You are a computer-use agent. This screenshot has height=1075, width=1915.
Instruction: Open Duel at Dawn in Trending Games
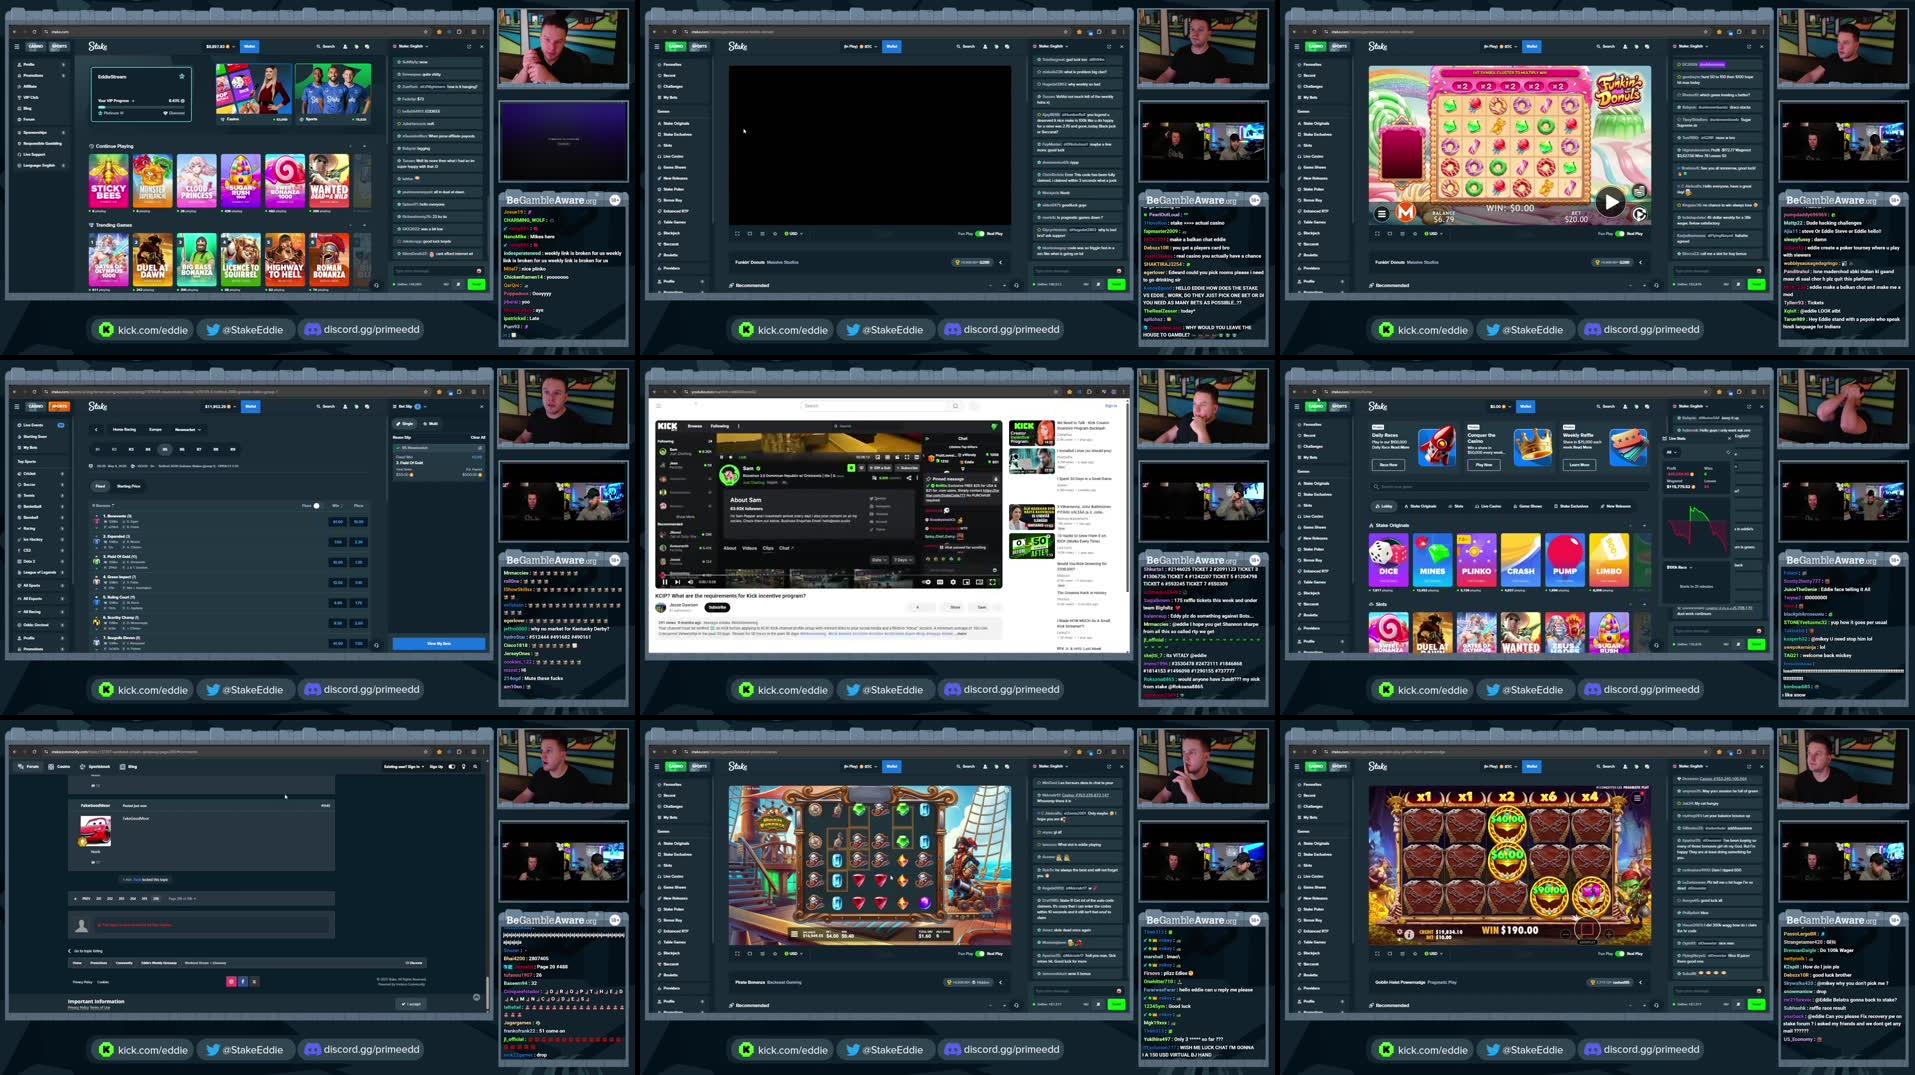click(152, 261)
